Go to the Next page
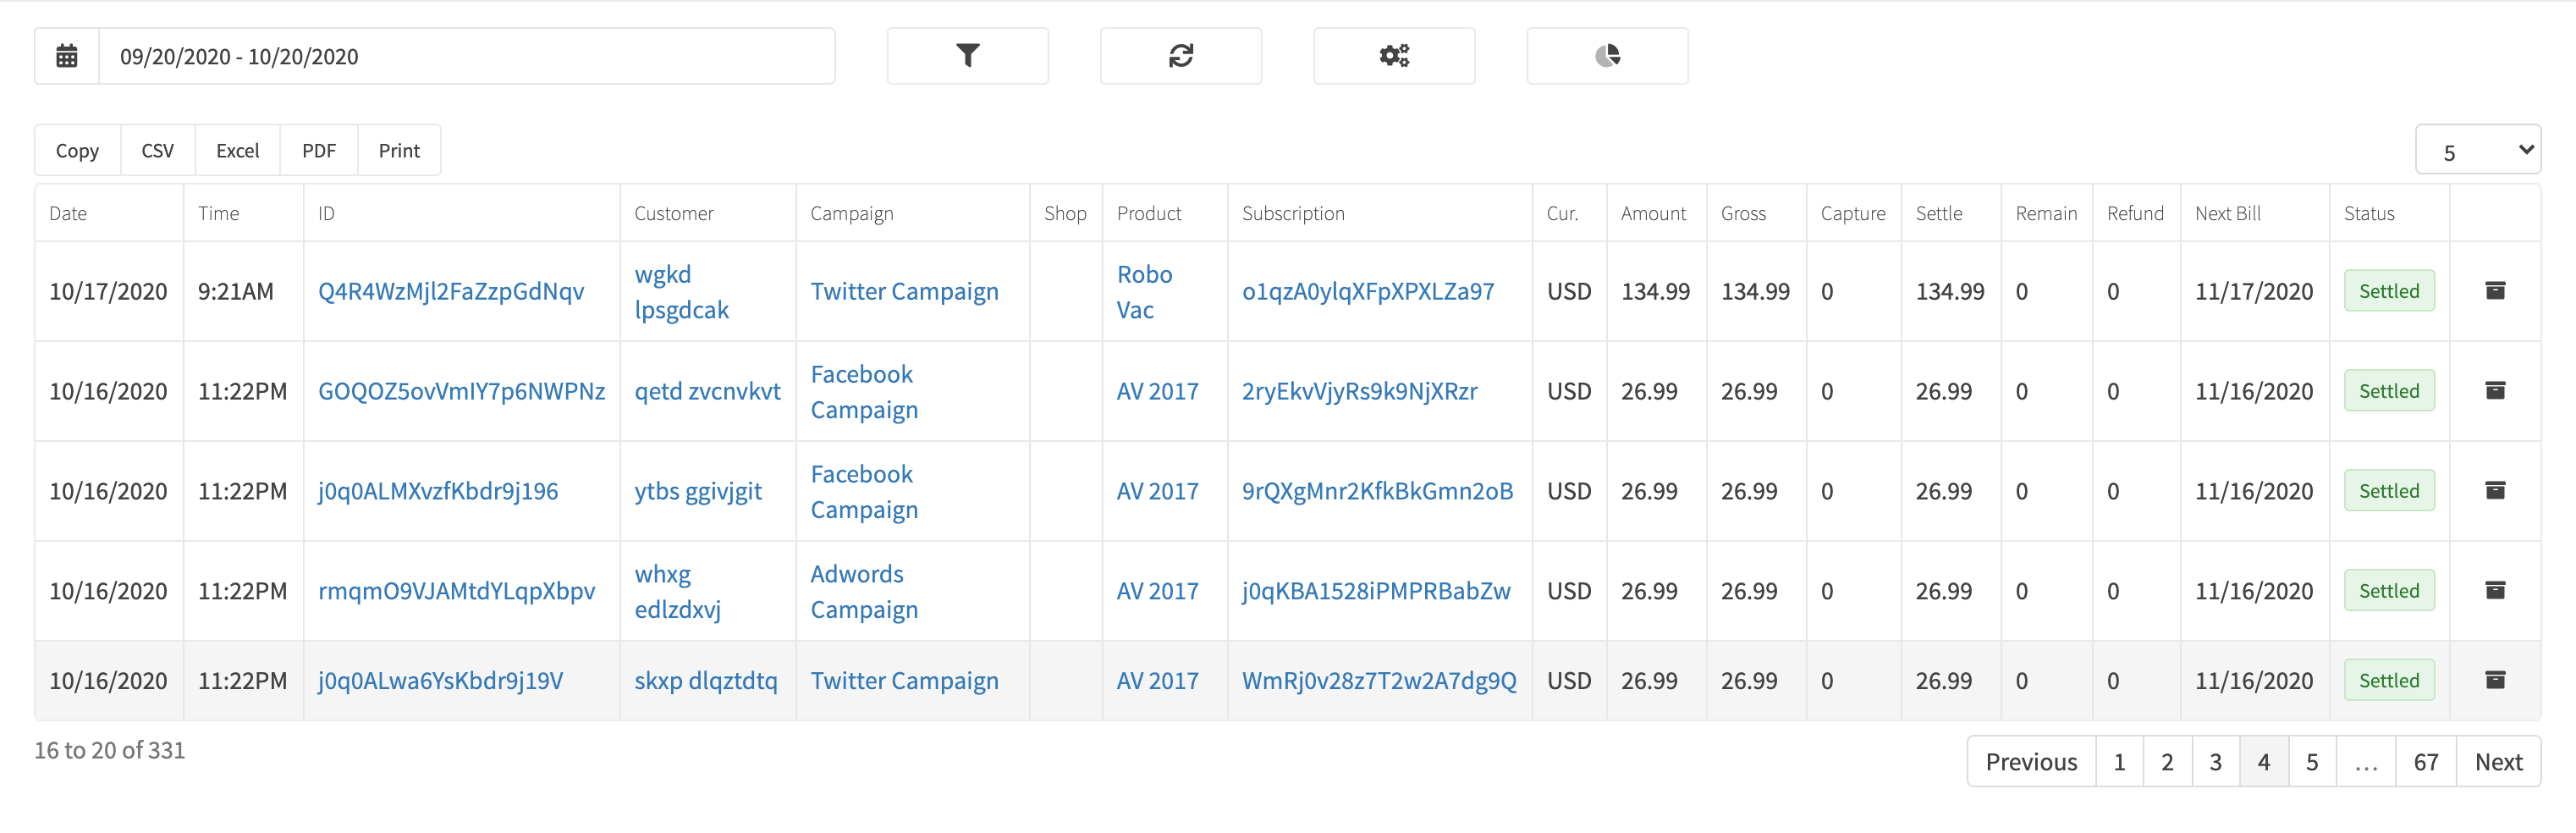 click(x=2498, y=762)
